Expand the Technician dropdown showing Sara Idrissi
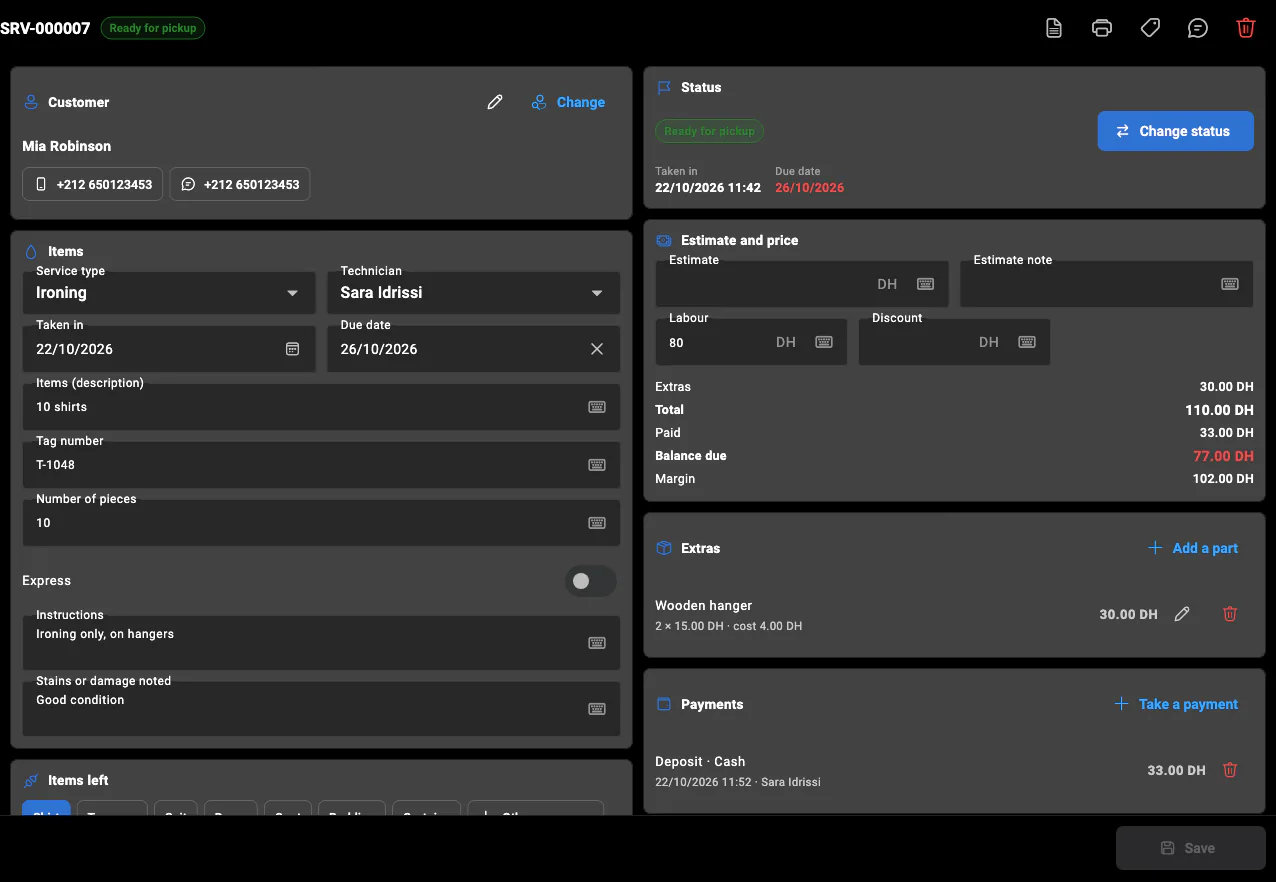This screenshot has height=882, width=1276. coord(474,293)
